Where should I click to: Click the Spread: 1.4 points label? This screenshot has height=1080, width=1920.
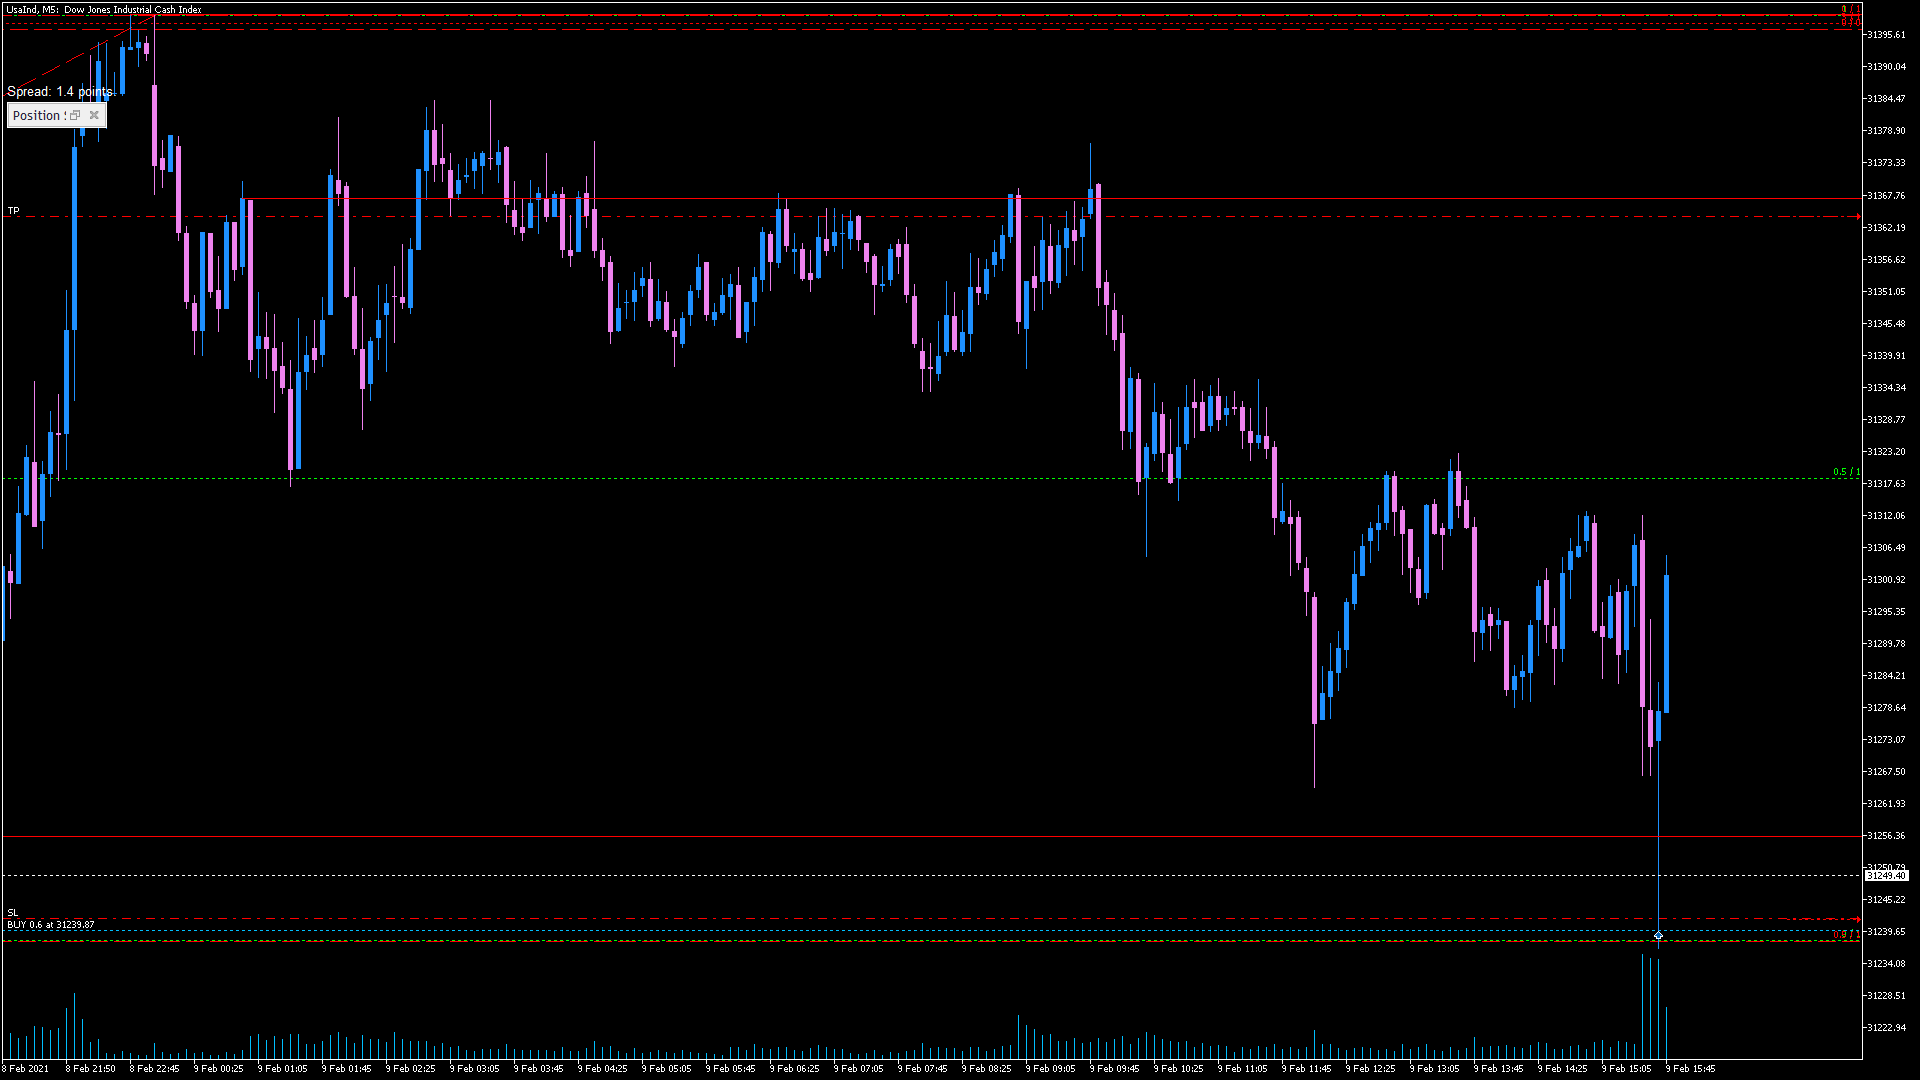(60, 92)
